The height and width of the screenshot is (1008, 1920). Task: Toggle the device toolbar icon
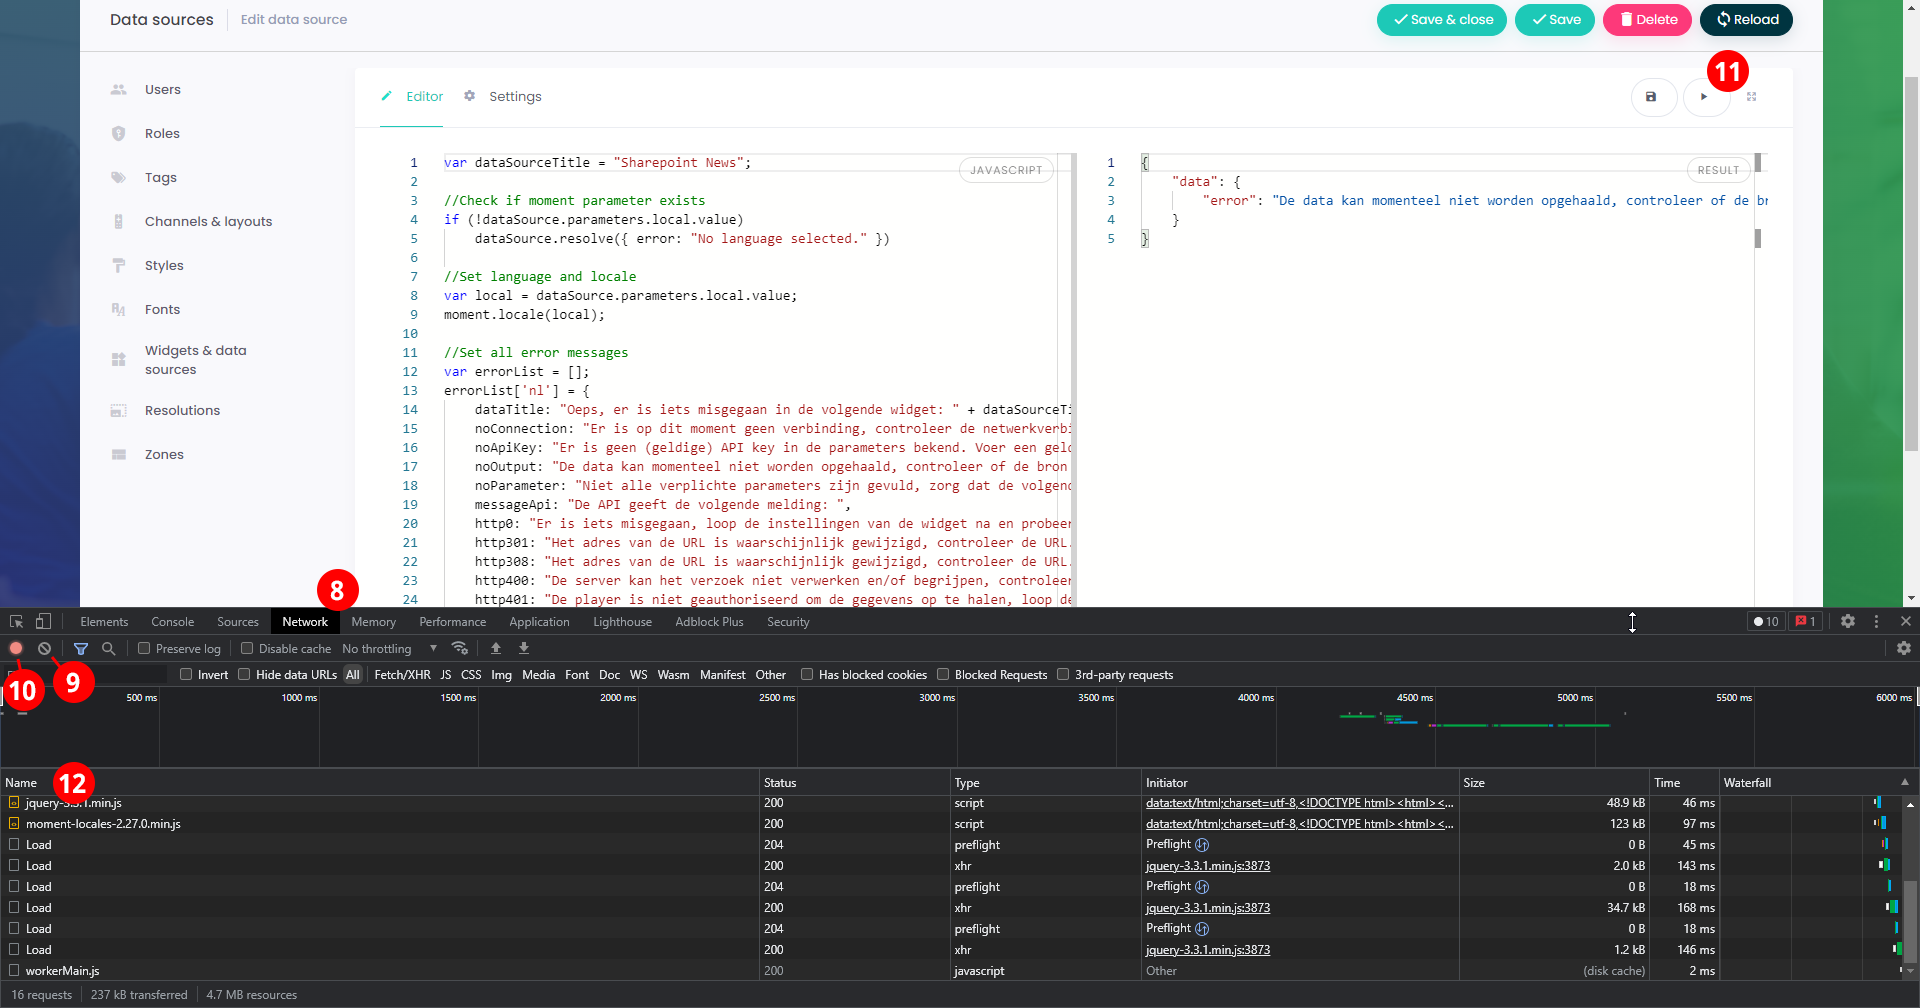point(43,622)
